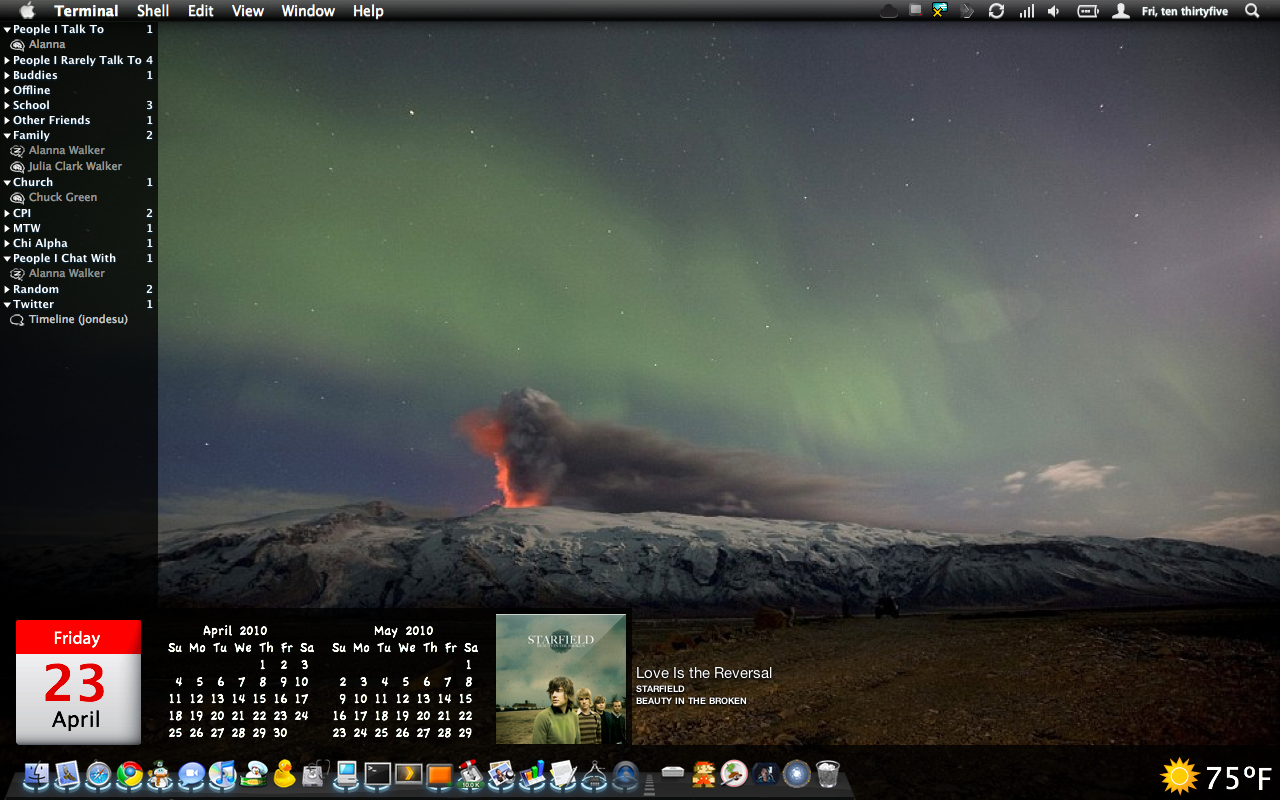The height and width of the screenshot is (800, 1280).
Task: Open the volume speaker menu bar icon
Action: (1054, 11)
